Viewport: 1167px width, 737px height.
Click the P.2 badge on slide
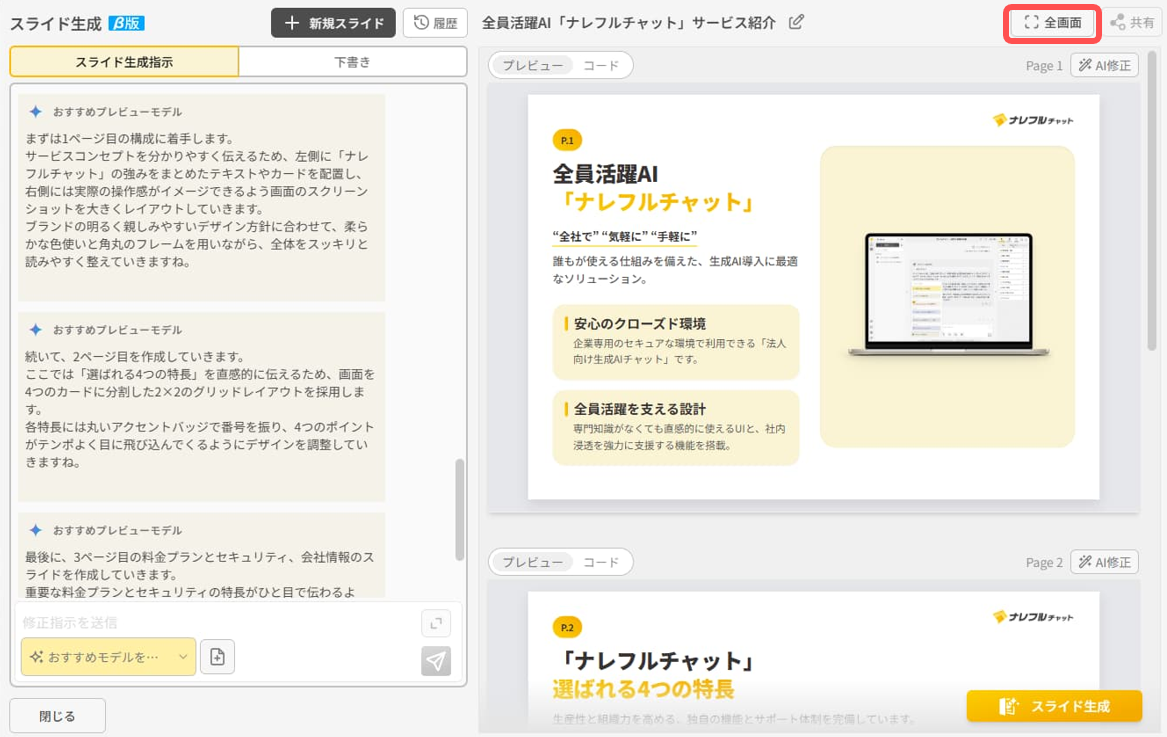coord(567,628)
